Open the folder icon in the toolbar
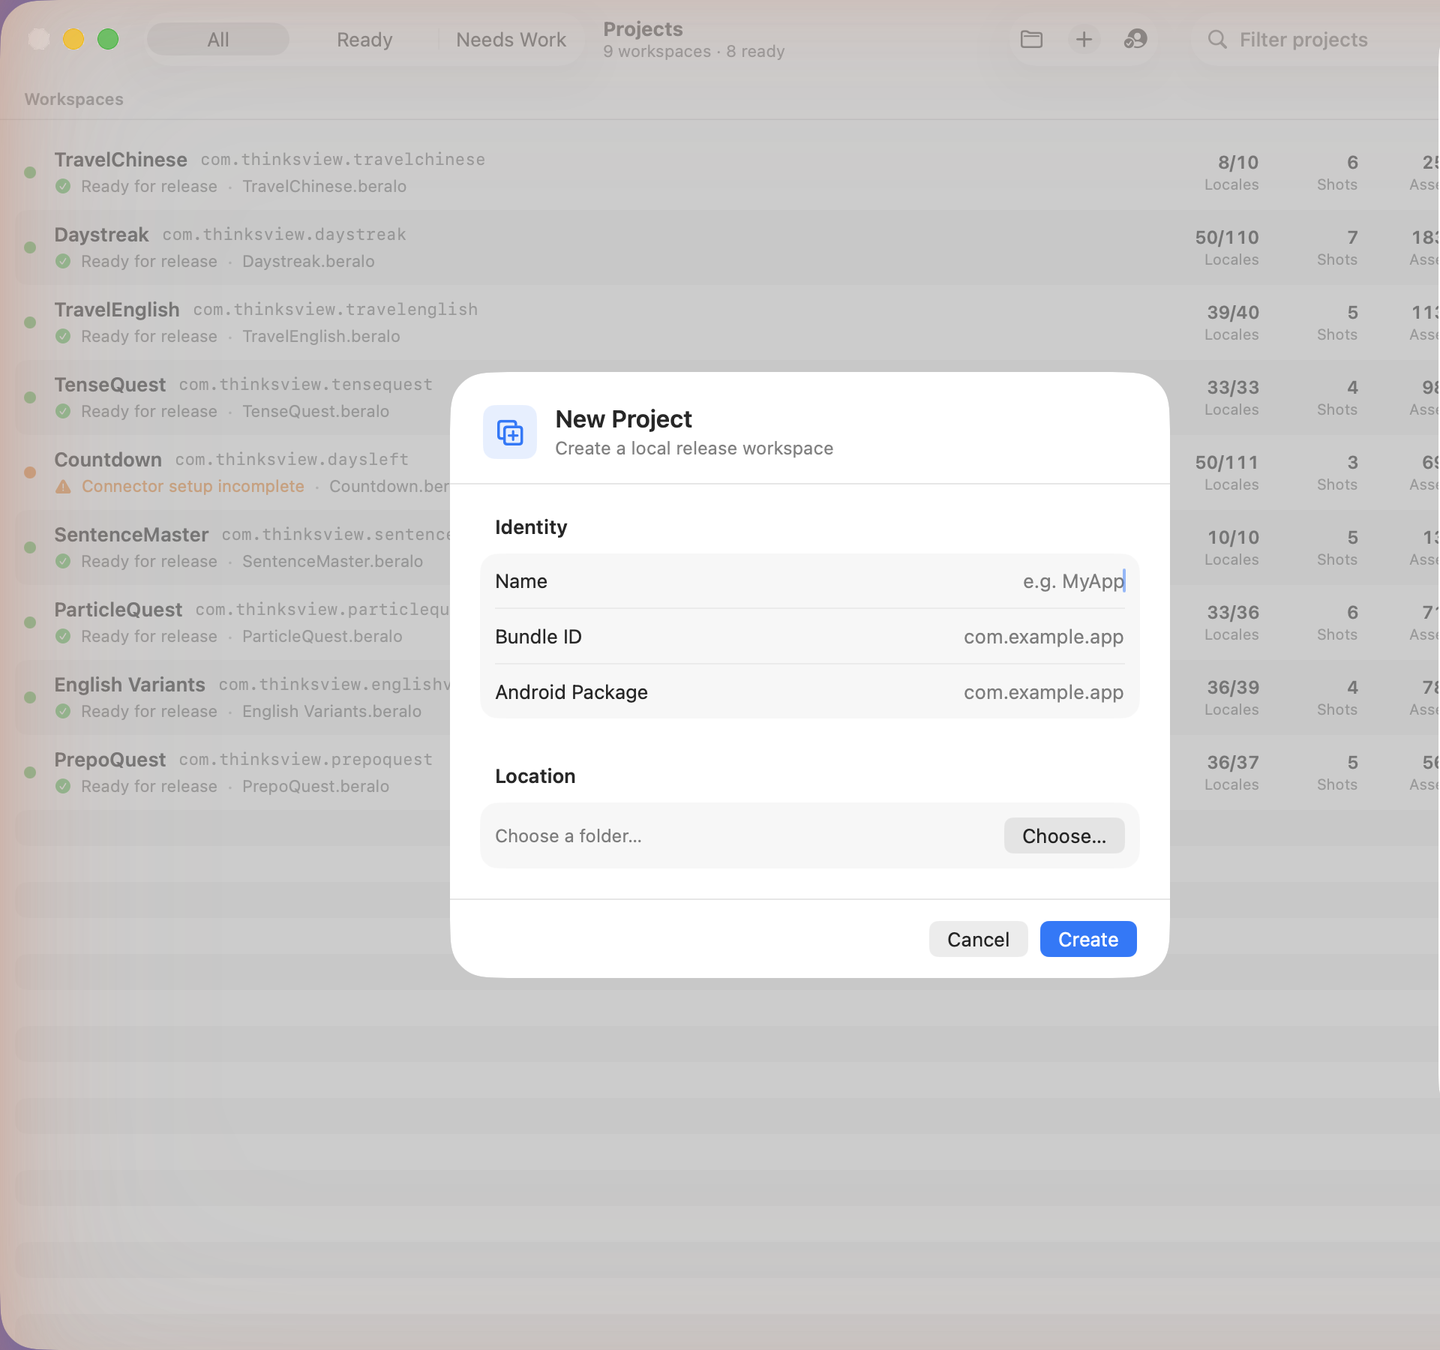This screenshot has width=1440, height=1350. tap(1031, 39)
